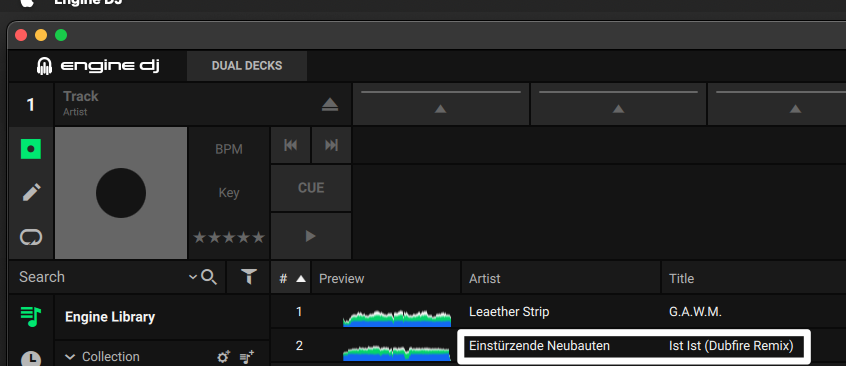Select the green performance mode icon
846x366 pixels.
coord(31,148)
